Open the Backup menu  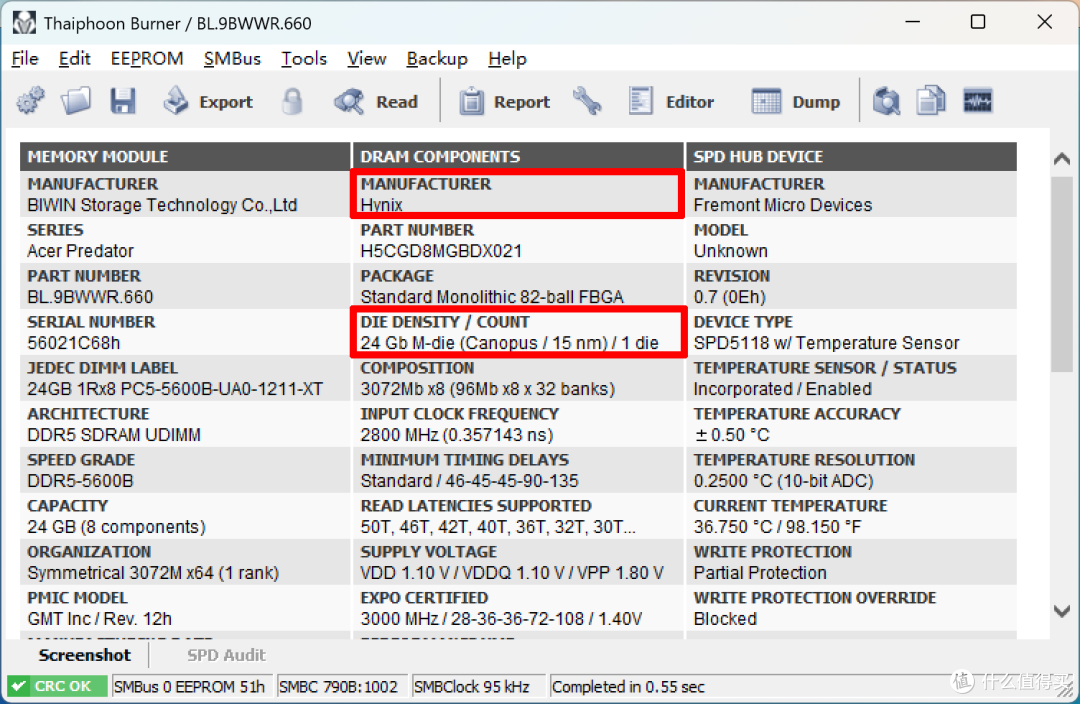pyautogui.click(x=437, y=59)
